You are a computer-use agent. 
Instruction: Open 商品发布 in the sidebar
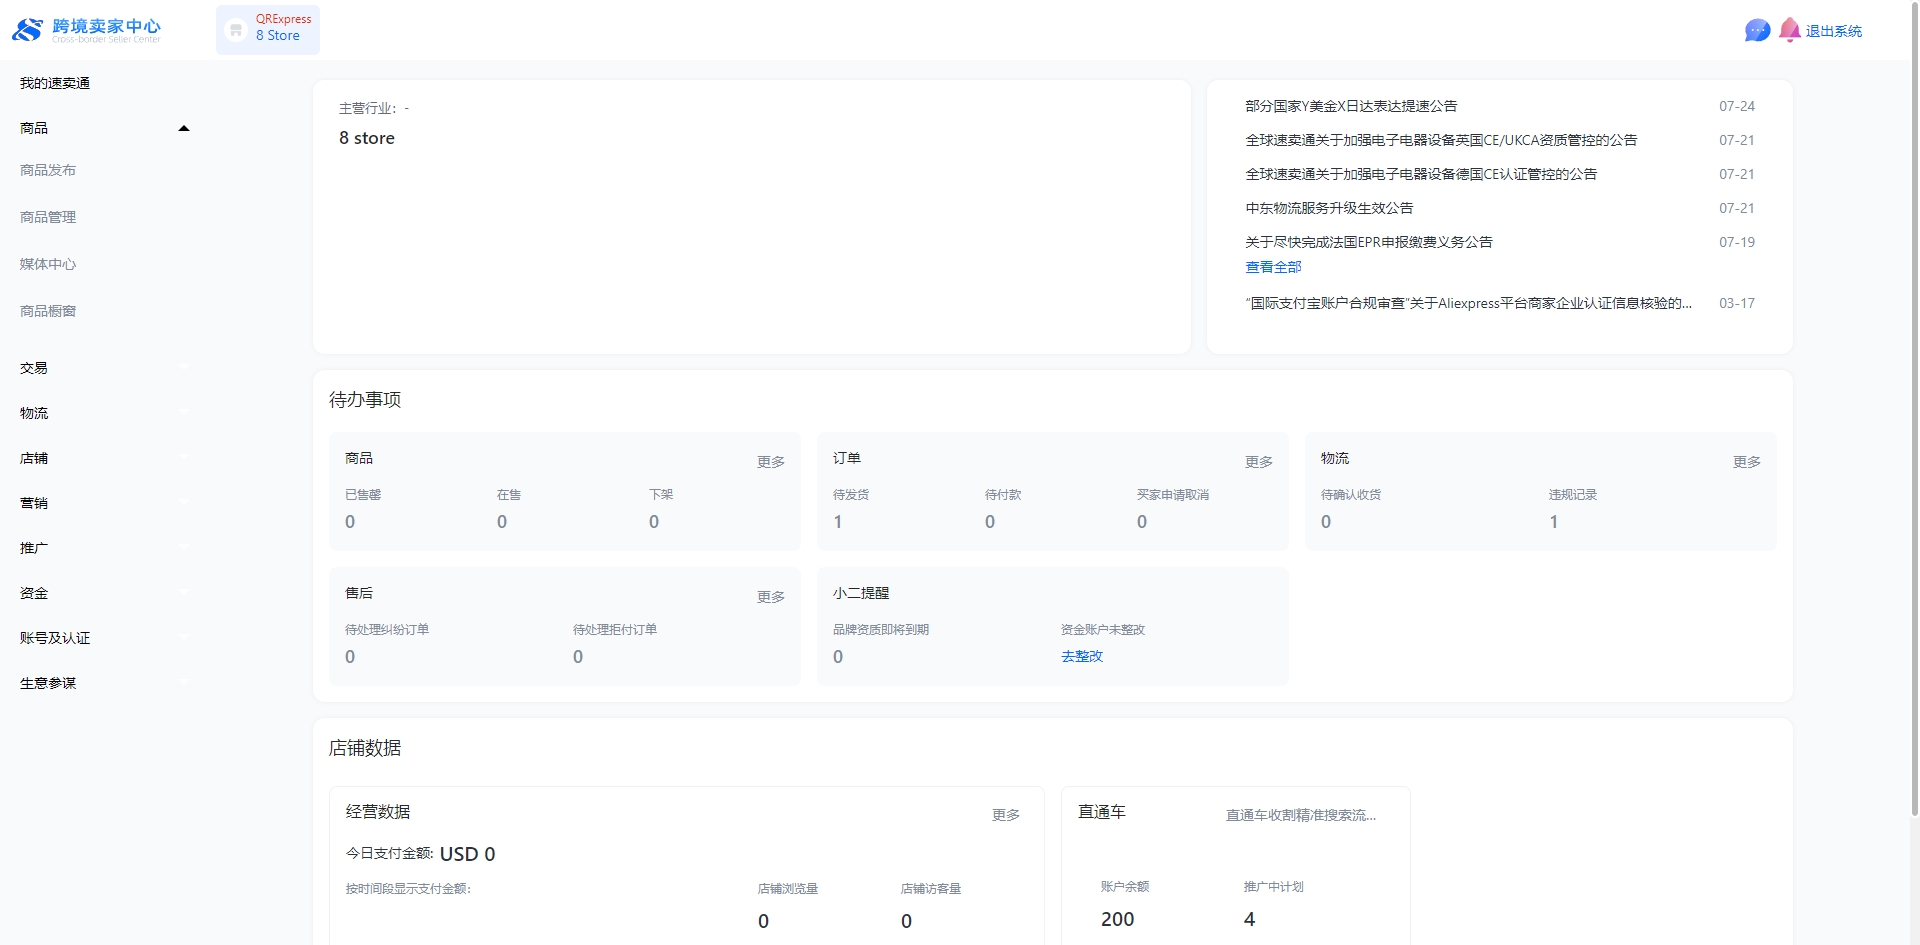[x=48, y=170]
